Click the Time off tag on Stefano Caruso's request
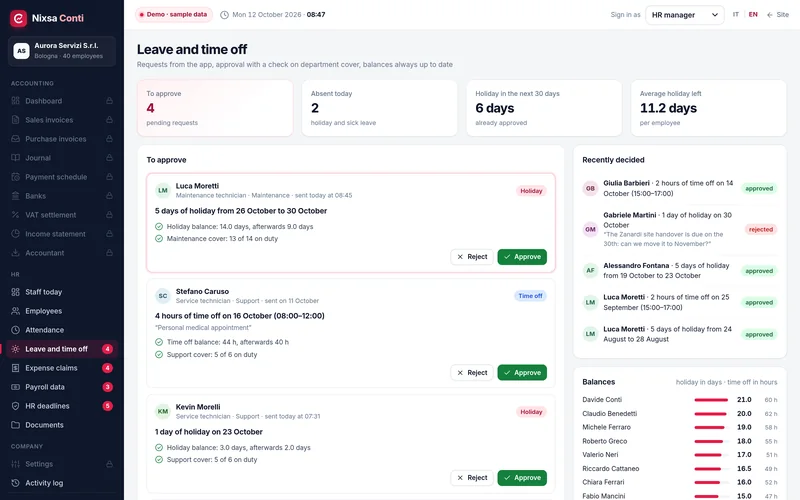Image resolution: width=800 pixels, height=500 pixels. 530,296
